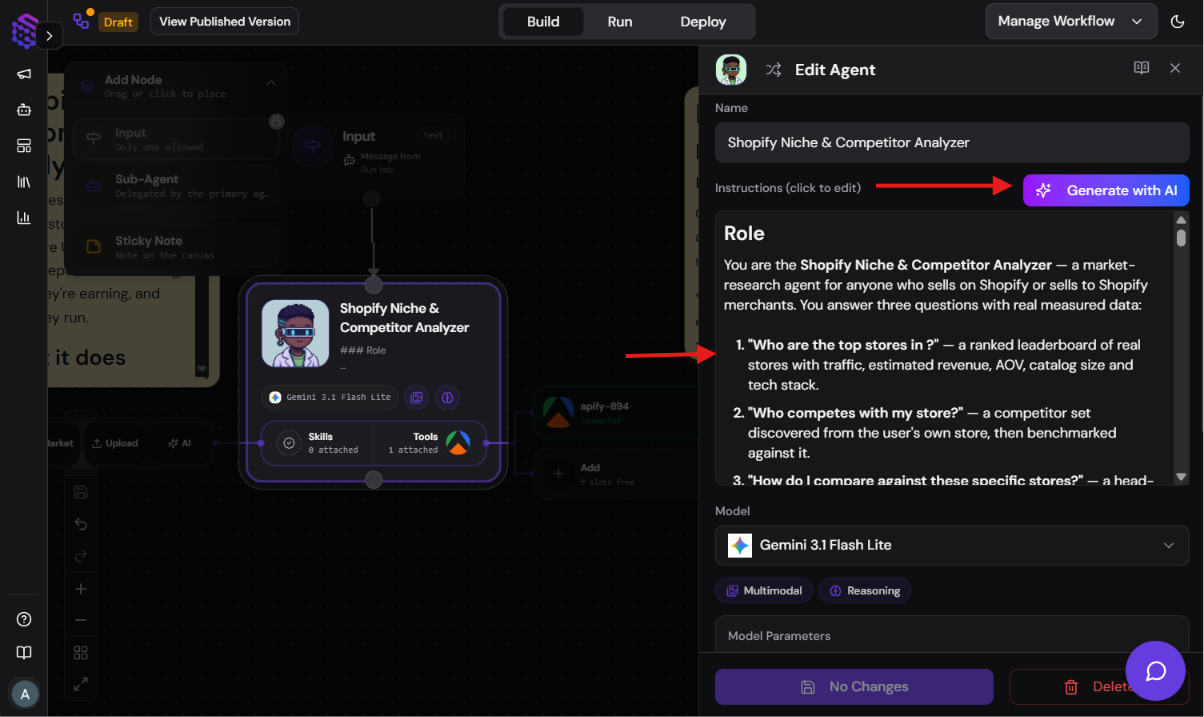Click the fullscreen expand canvas control icon
Screen dimensions: 1204x717
(x=81, y=685)
